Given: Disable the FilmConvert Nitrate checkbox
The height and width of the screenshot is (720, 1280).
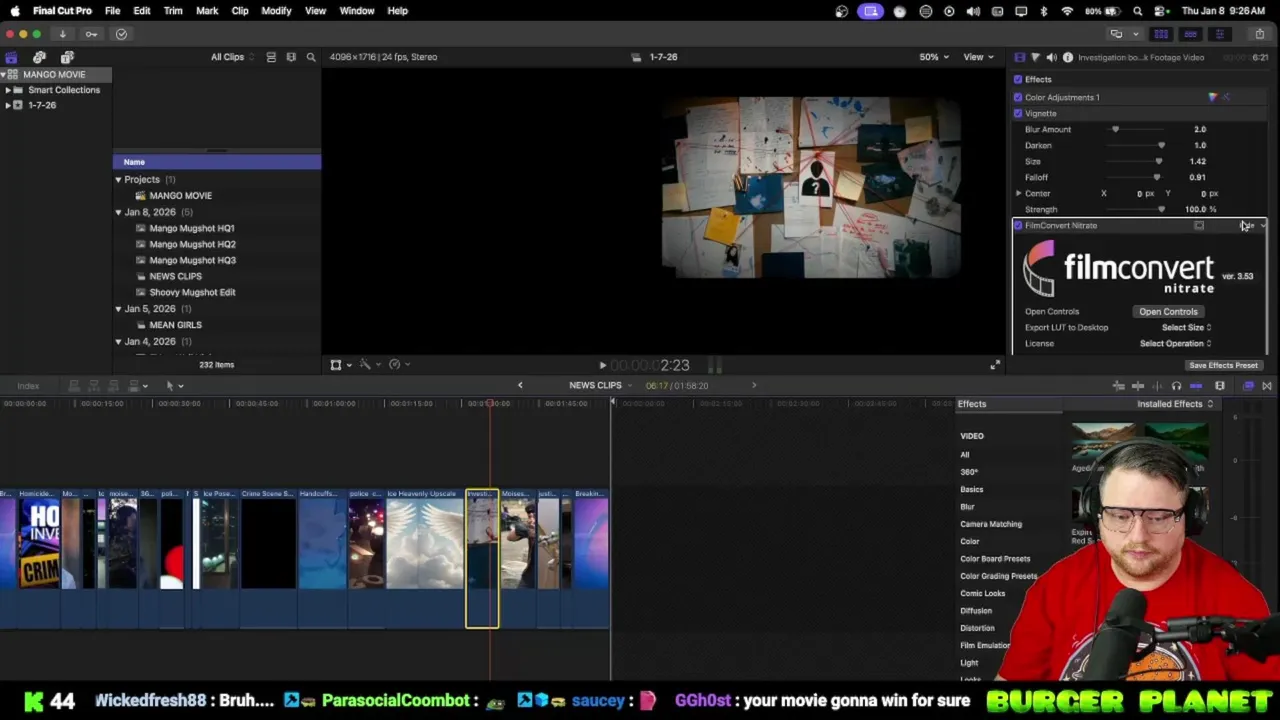Looking at the screenshot, I should pos(1018,225).
